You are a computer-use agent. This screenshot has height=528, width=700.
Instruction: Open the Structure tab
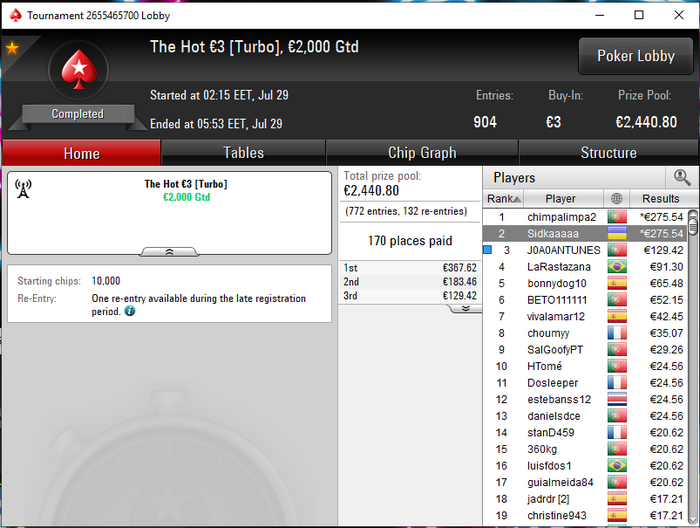(608, 153)
